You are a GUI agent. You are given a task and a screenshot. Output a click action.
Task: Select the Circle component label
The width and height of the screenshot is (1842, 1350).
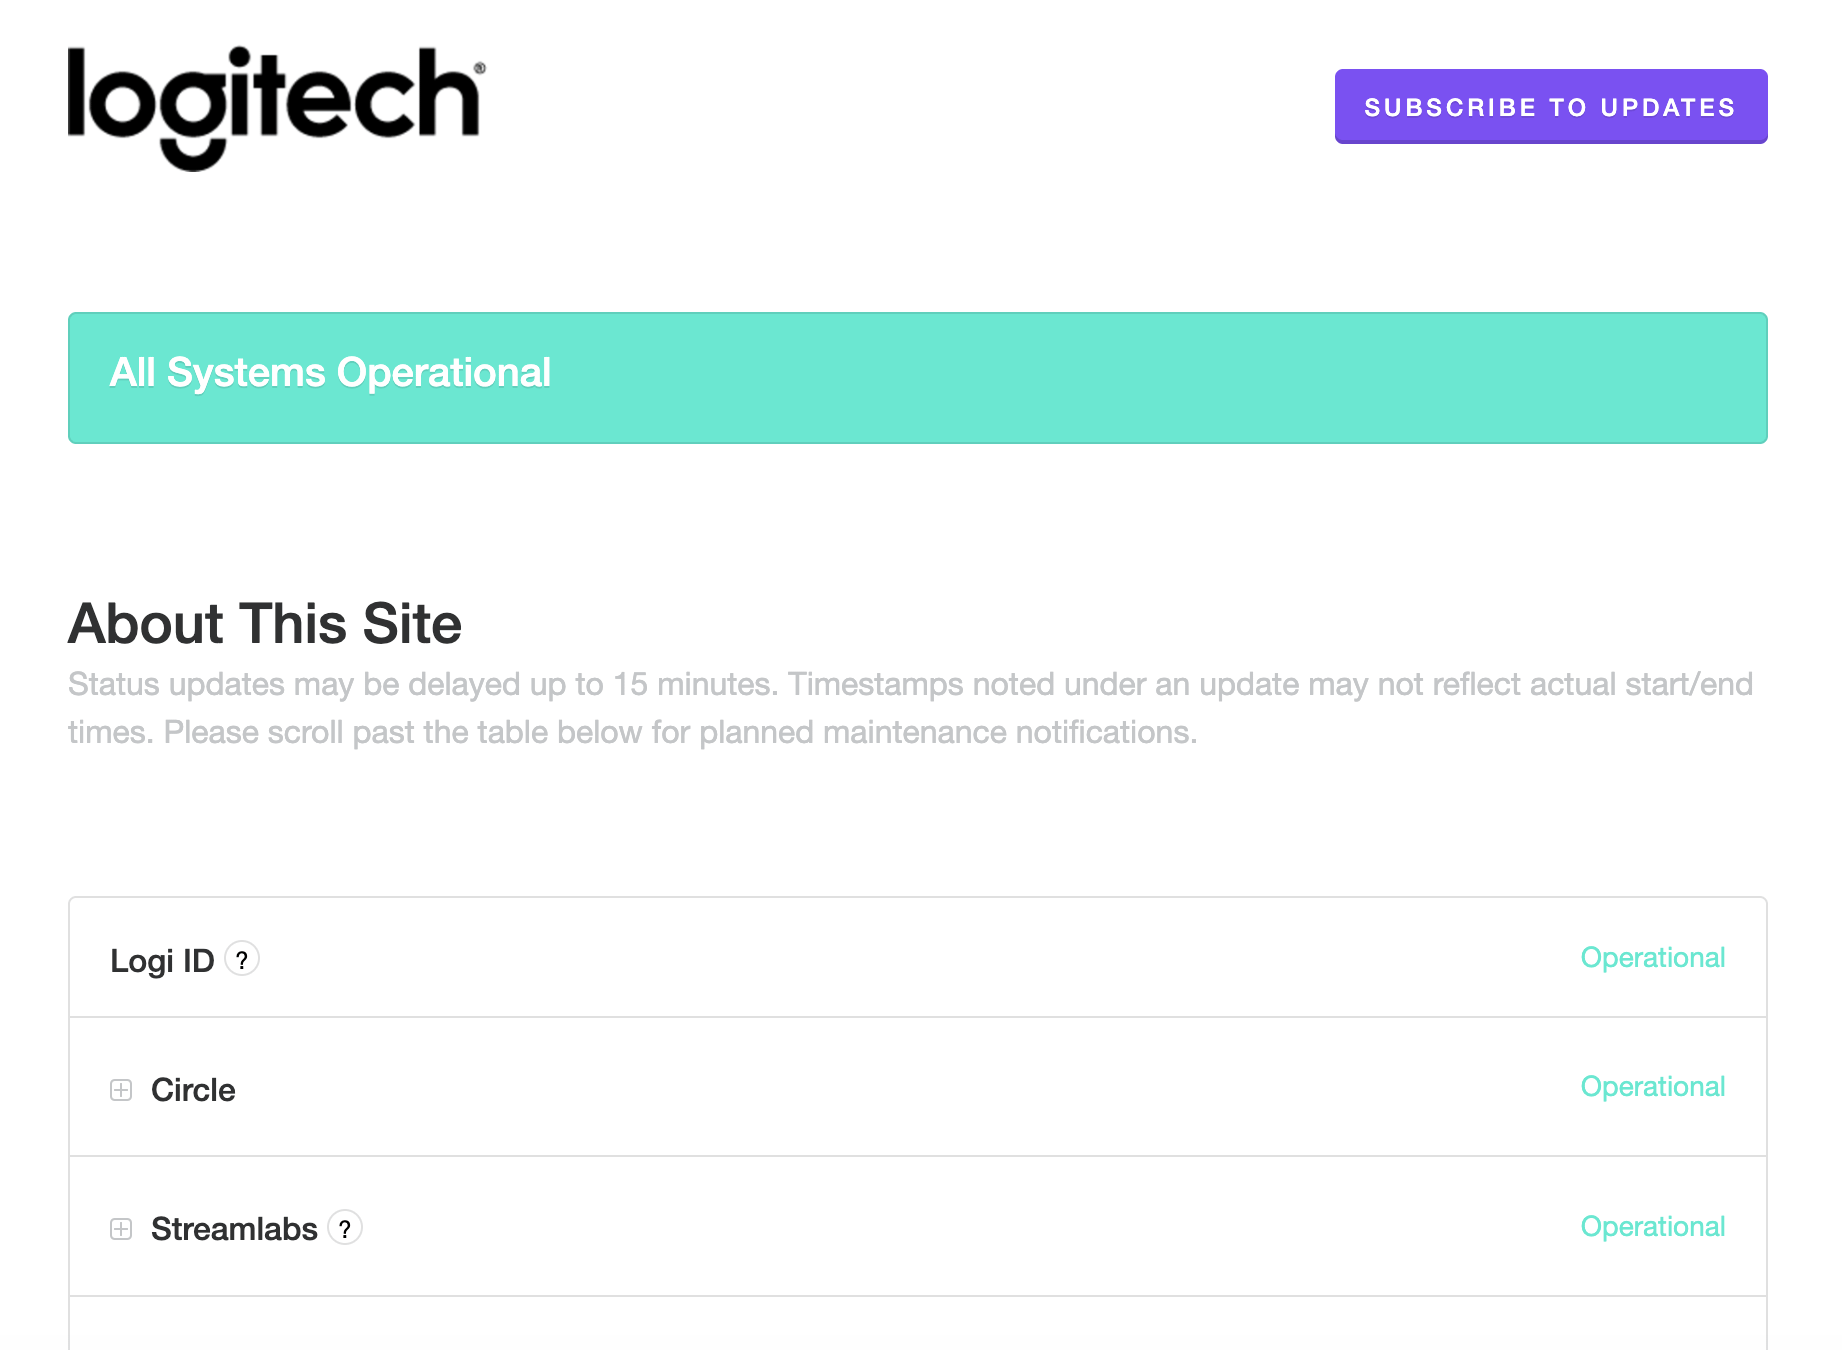[193, 1090]
